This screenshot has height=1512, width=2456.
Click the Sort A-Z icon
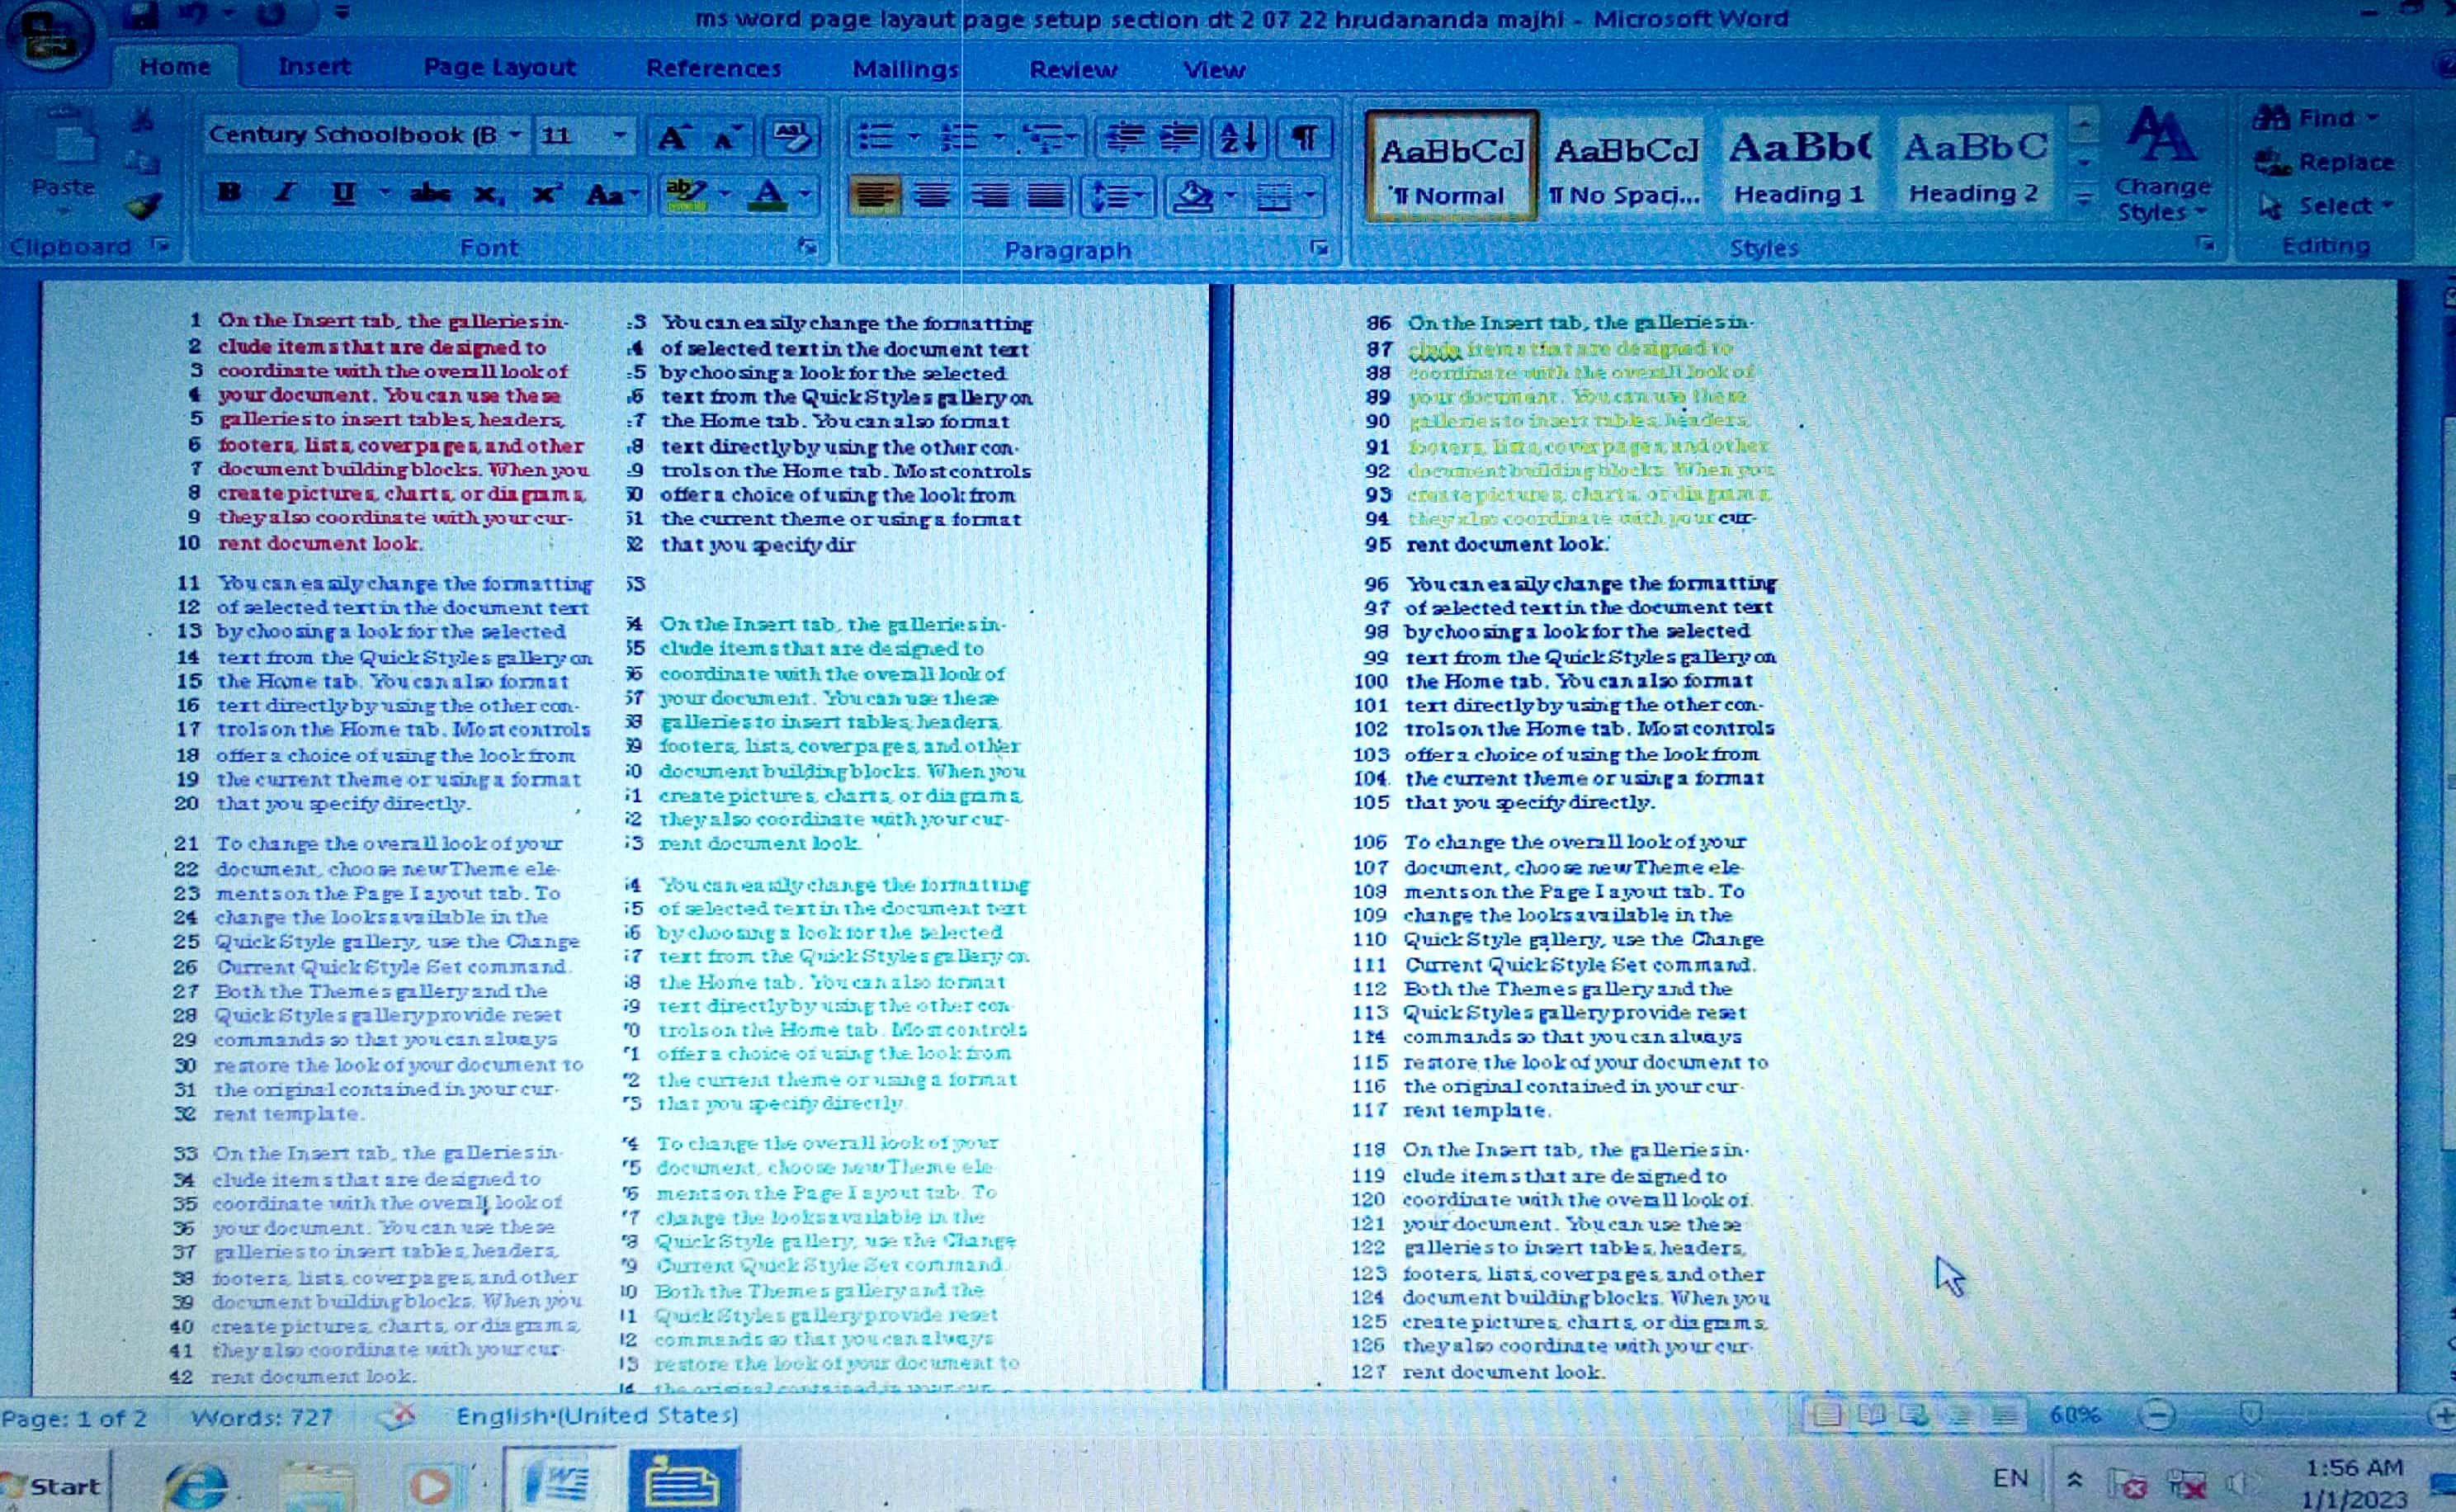1238,138
